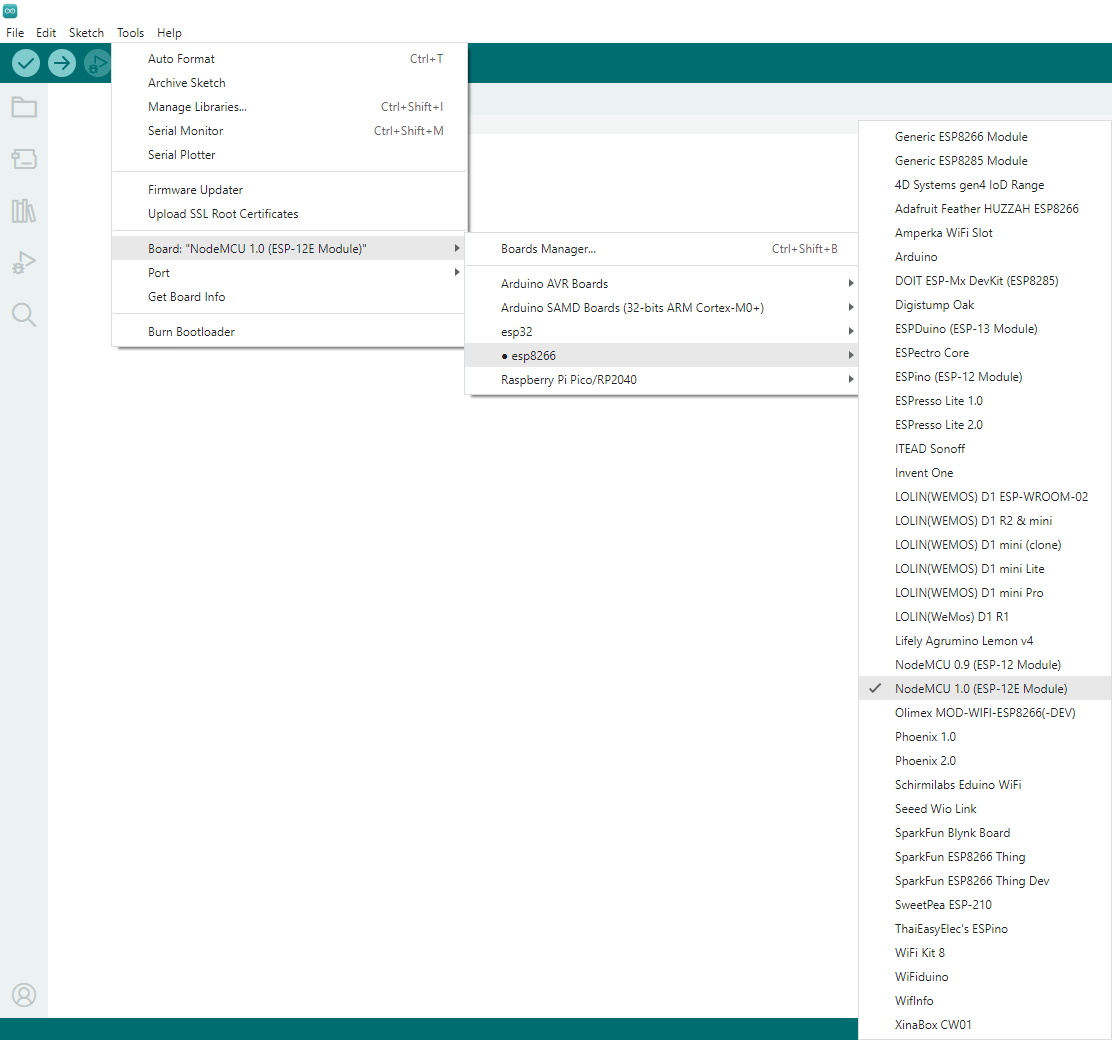Click the Start Debugging toolbar icon
Viewport: 1112px width, 1040px height.
coord(97,63)
